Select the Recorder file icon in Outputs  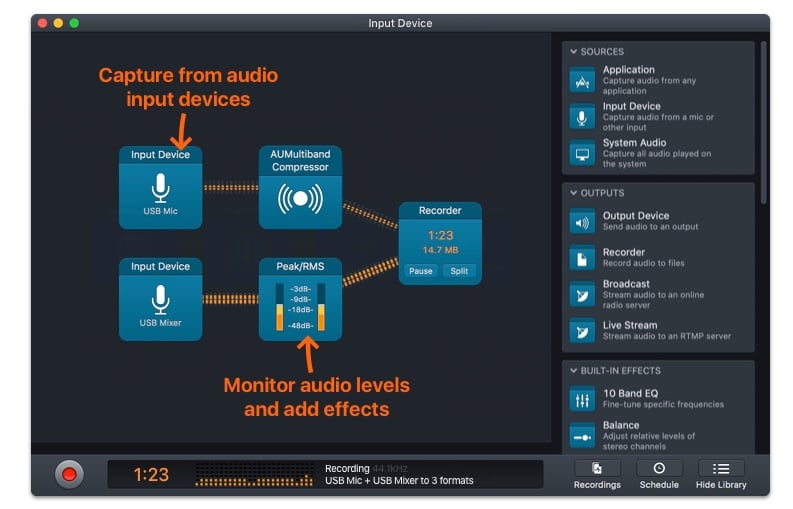tap(582, 258)
